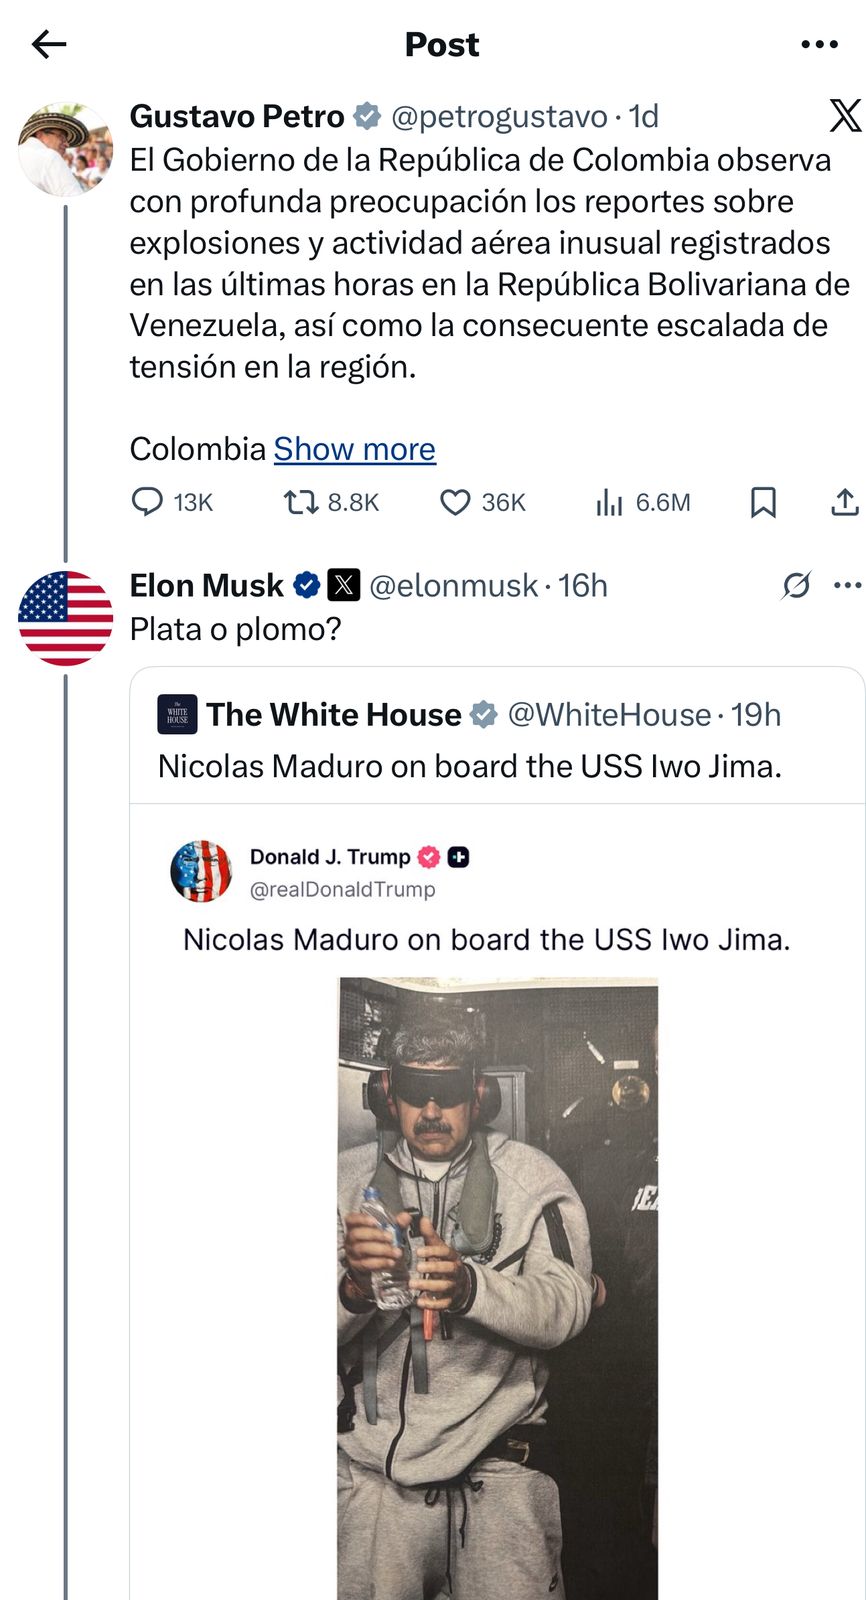Tap the X logo beside Petro's post
This screenshot has width=866, height=1600.
[x=845, y=116]
